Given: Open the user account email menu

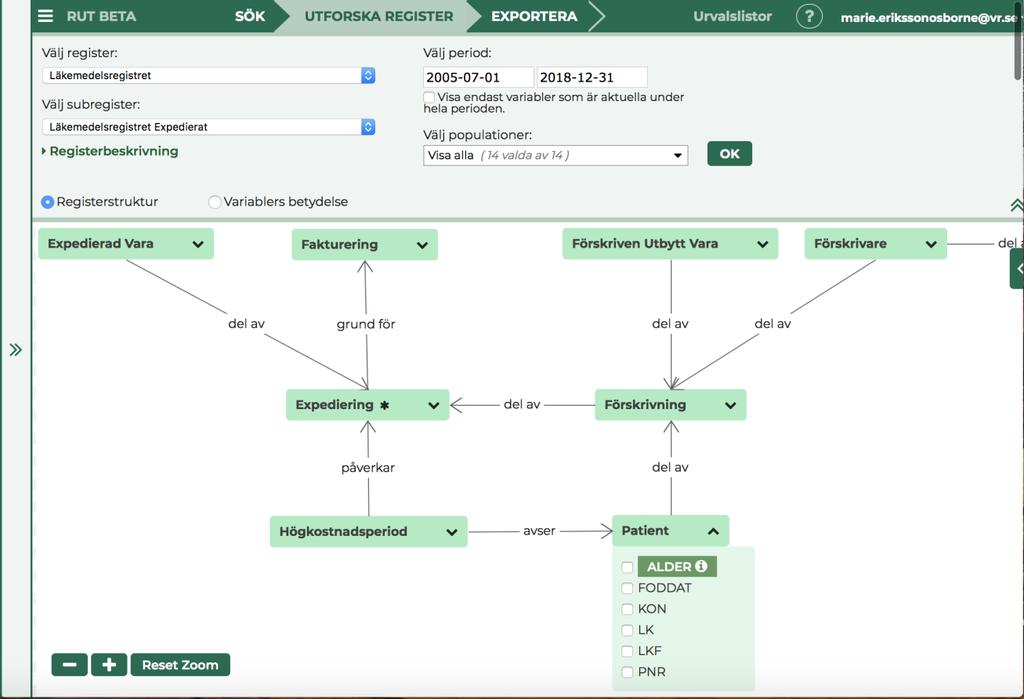Looking at the screenshot, I should point(929,18).
